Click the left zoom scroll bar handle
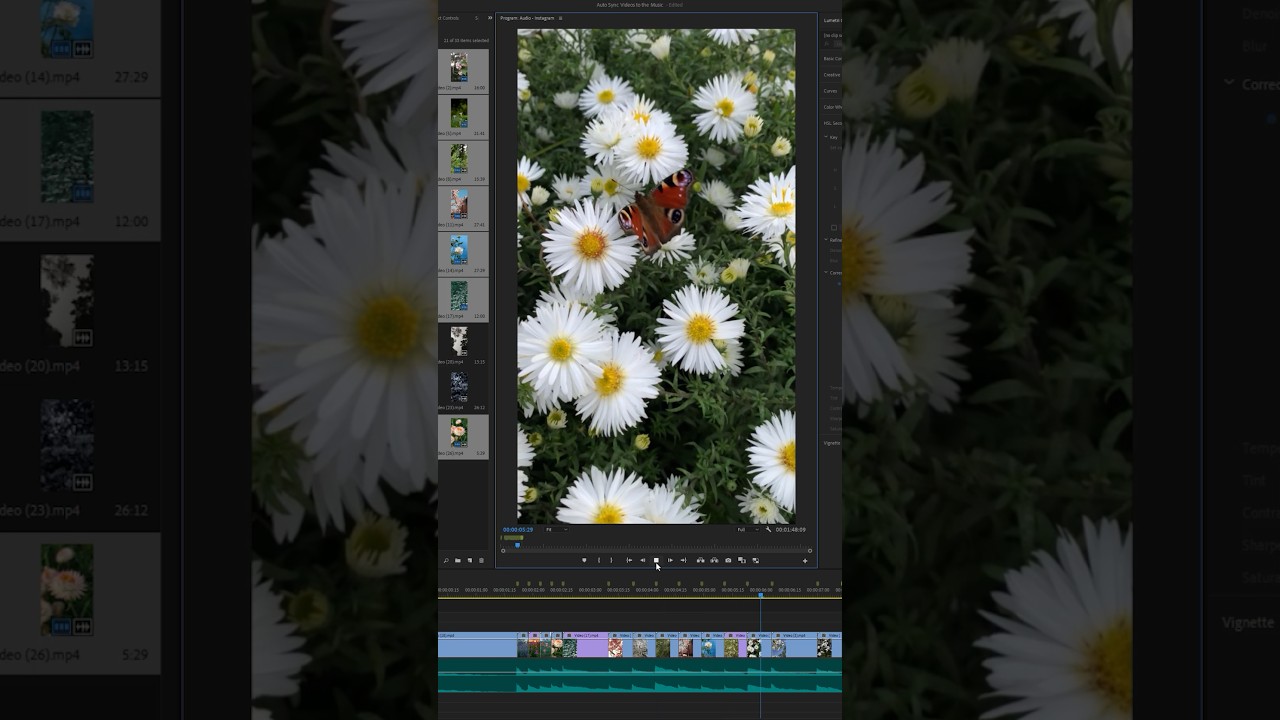1280x720 pixels. click(503, 551)
